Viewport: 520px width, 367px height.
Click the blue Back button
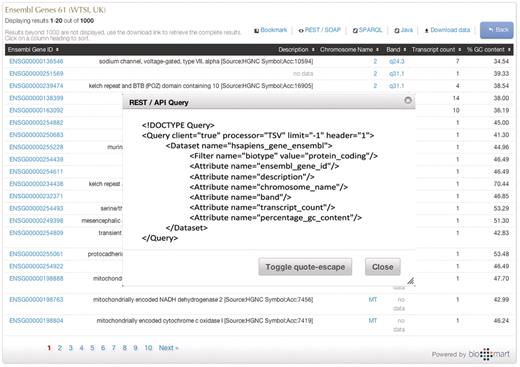tap(496, 30)
